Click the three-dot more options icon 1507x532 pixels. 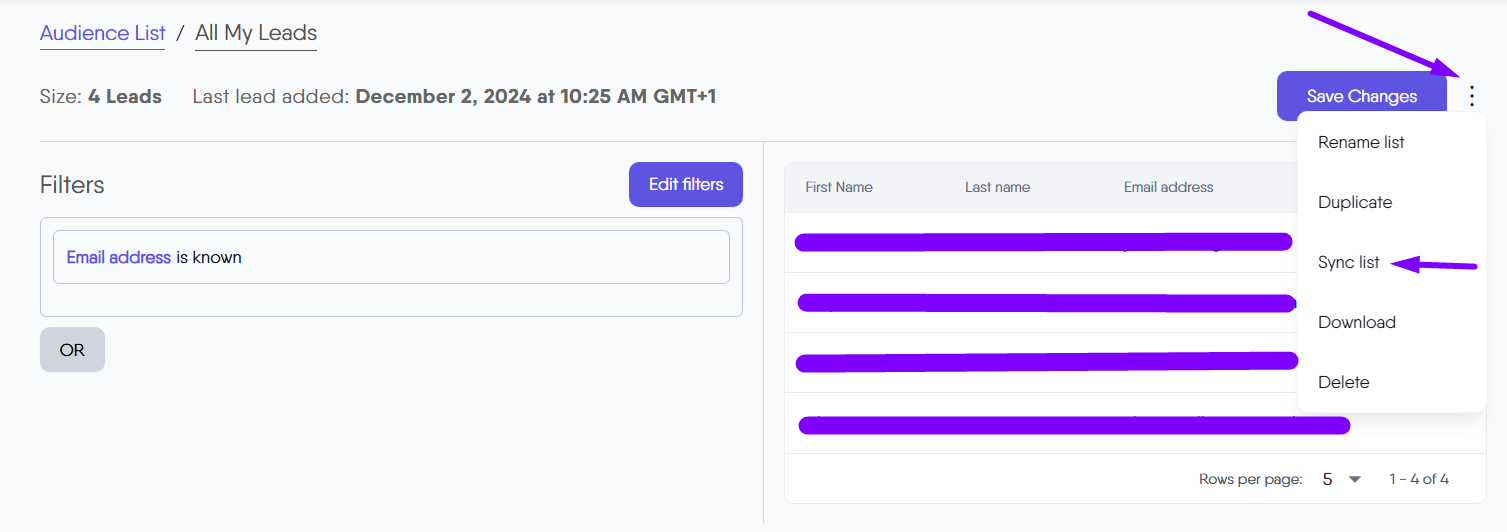pyautogui.click(x=1471, y=96)
